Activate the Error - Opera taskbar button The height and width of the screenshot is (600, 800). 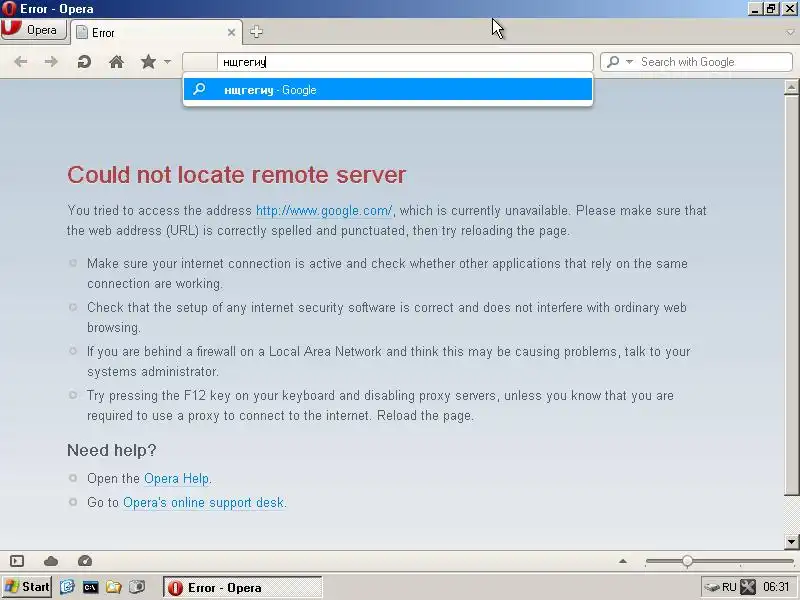(243, 587)
